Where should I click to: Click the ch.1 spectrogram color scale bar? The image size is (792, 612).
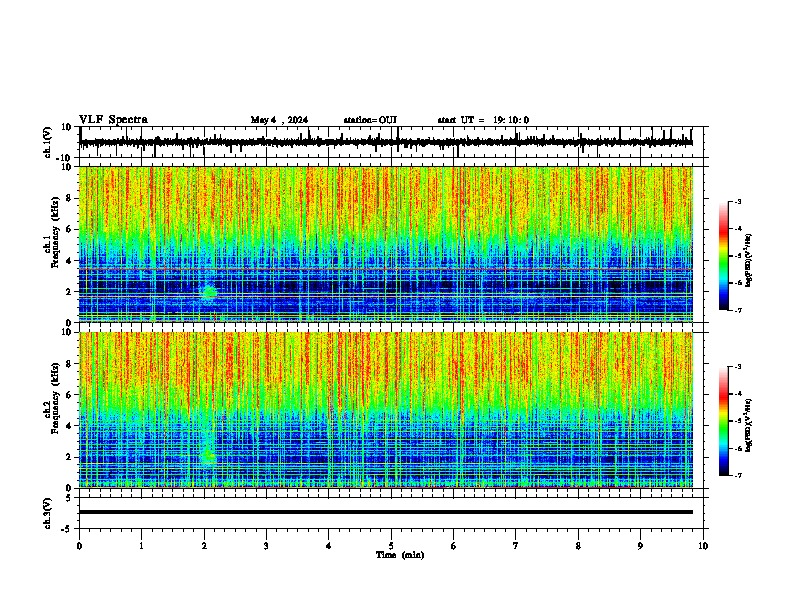click(x=724, y=256)
